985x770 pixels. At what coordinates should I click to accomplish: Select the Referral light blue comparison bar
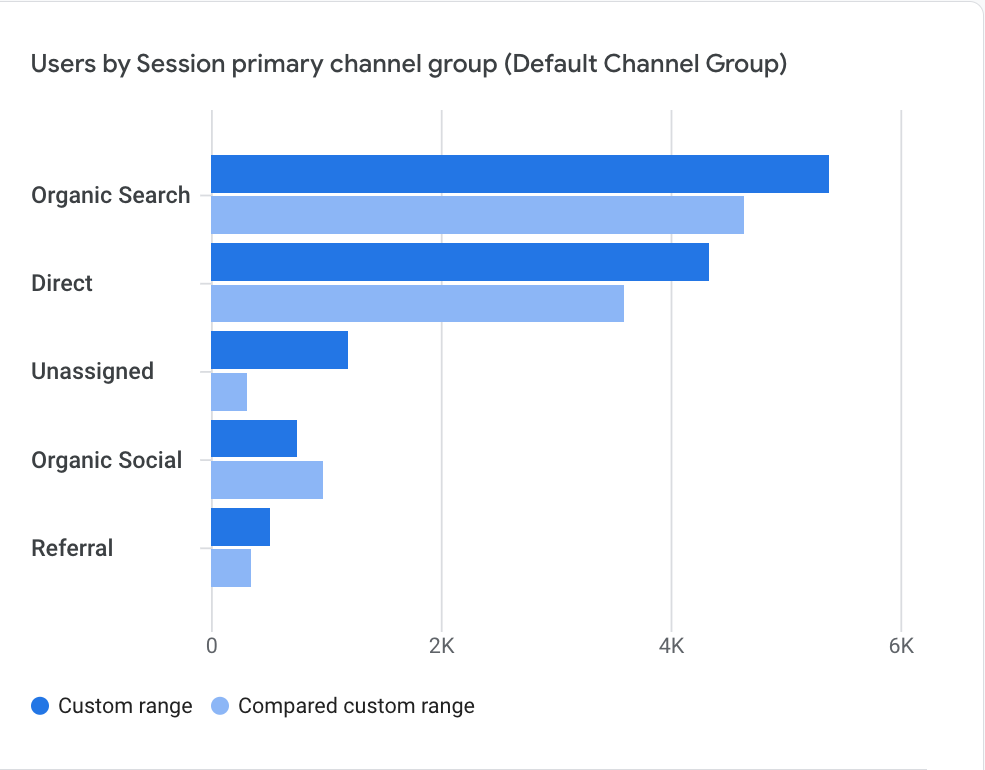(x=231, y=568)
